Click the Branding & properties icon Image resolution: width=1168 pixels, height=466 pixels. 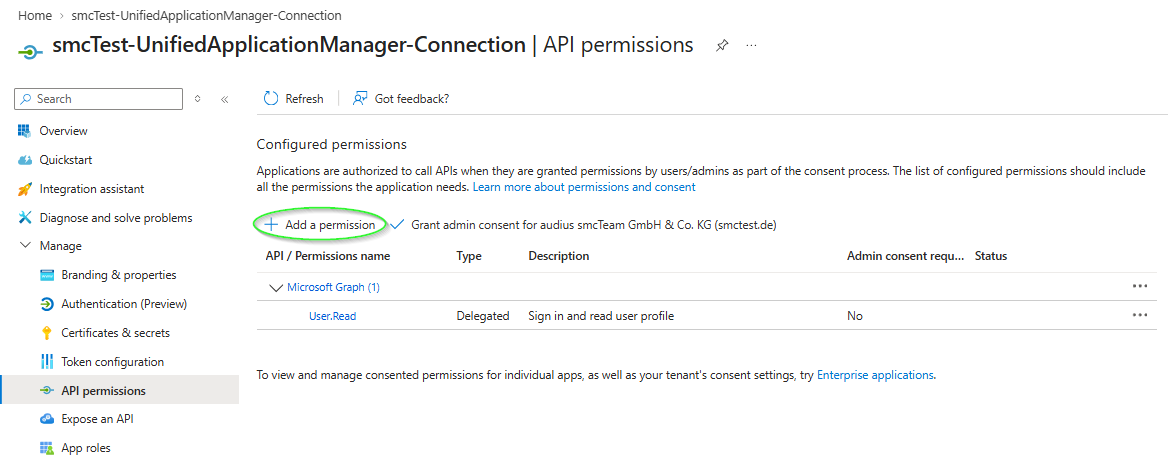click(x=47, y=275)
